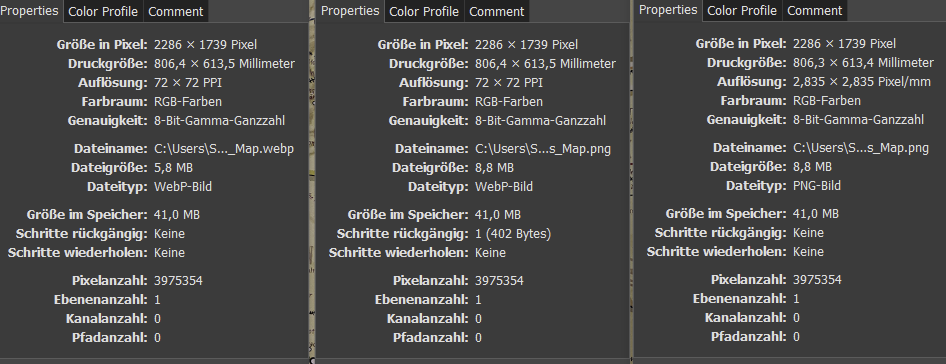Click the '1 (402 Bytes)' undo steps value
Viewport: 946px width, 364px height.
(x=513, y=234)
